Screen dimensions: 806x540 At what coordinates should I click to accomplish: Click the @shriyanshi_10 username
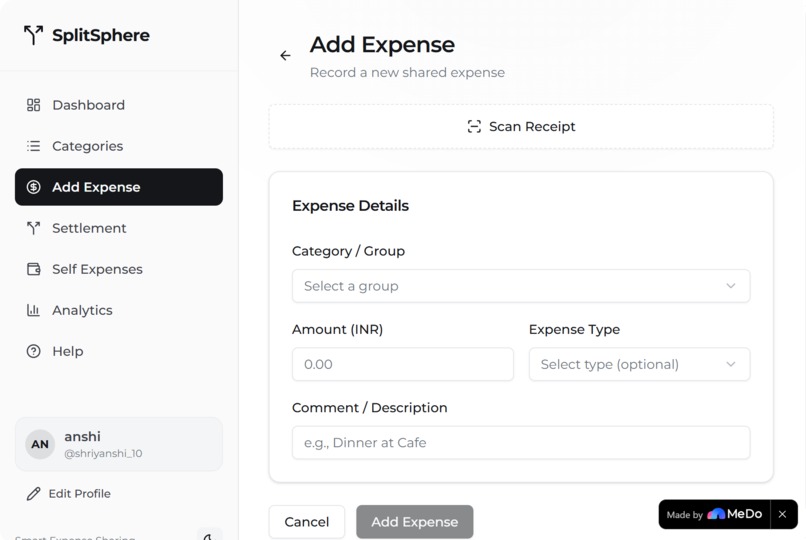(x=103, y=453)
